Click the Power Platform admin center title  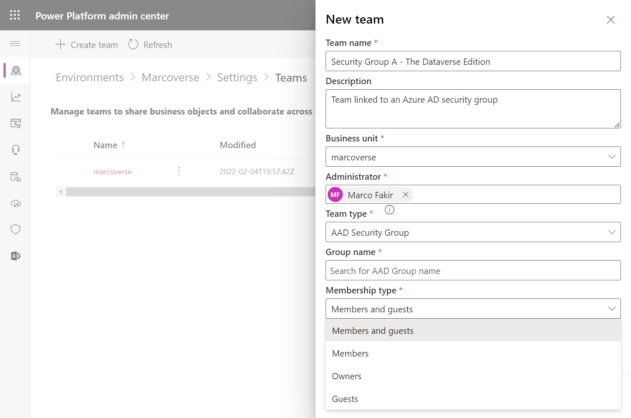pyautogui.click(x=102, y=16)
